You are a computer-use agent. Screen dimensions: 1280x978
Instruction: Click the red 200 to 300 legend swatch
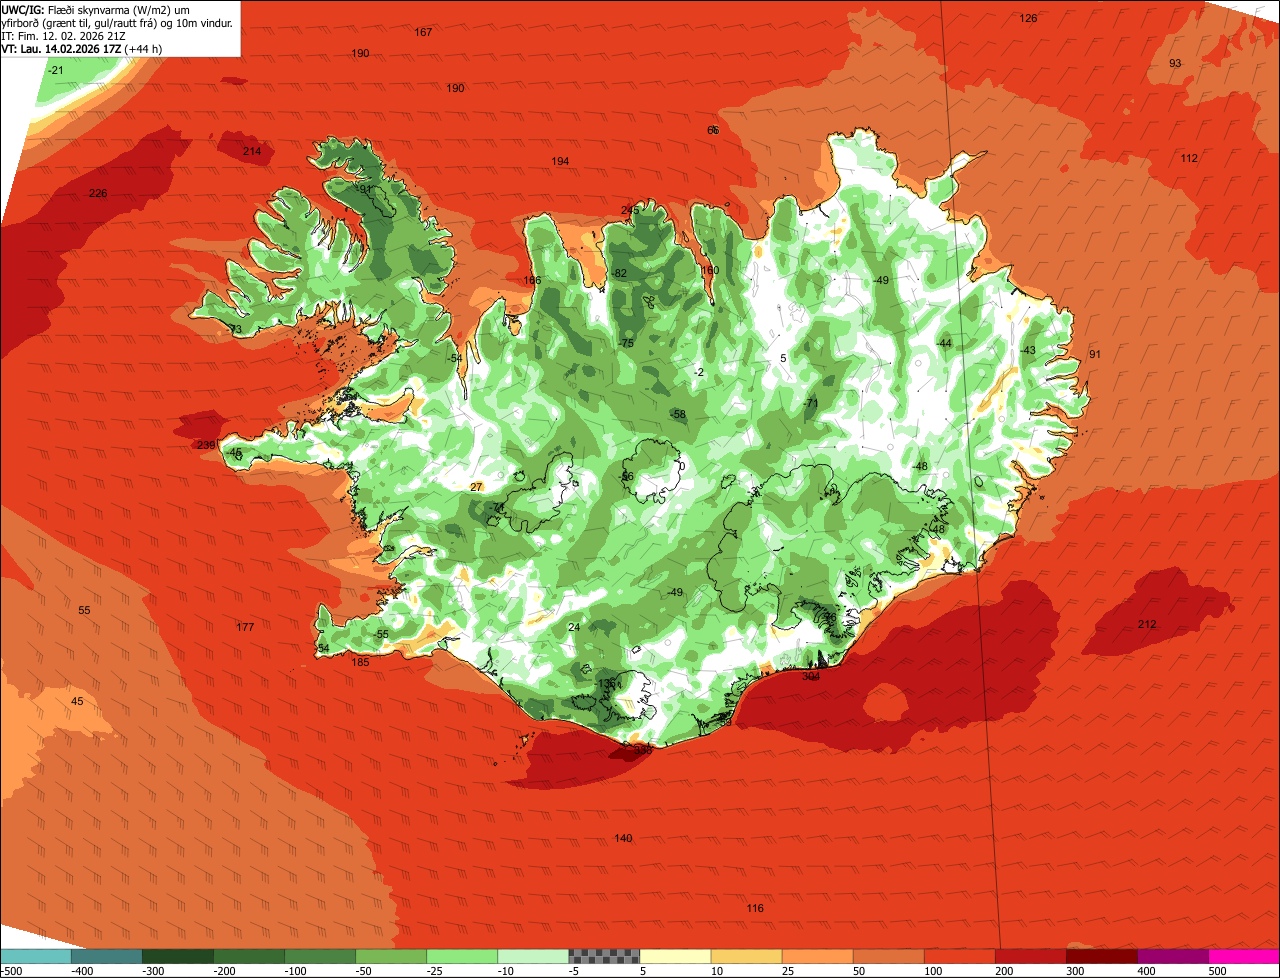(1031, 955)
